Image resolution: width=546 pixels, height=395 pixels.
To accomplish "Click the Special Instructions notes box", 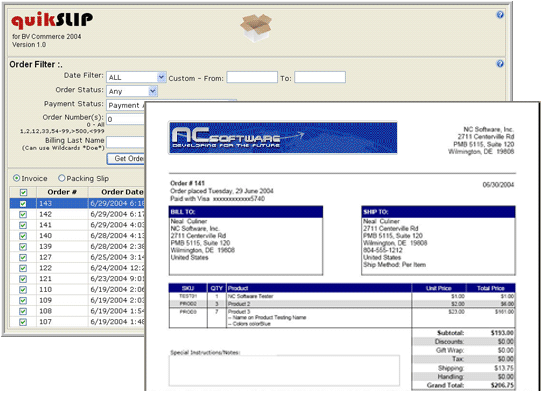I will 284,370.
